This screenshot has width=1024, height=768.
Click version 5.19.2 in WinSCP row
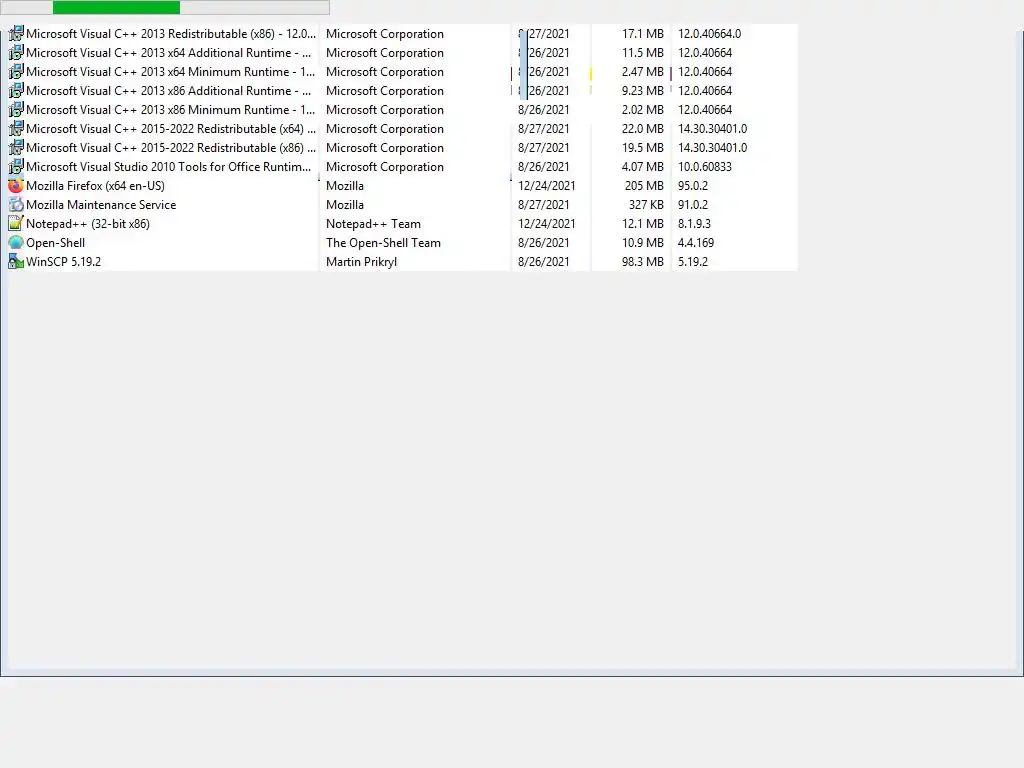click(x=693, y=261)
